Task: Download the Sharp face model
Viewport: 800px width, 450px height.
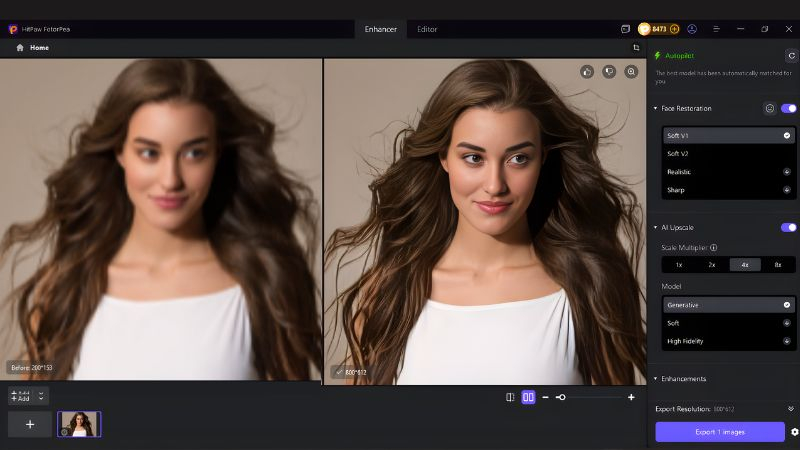Action: [787, 190]
